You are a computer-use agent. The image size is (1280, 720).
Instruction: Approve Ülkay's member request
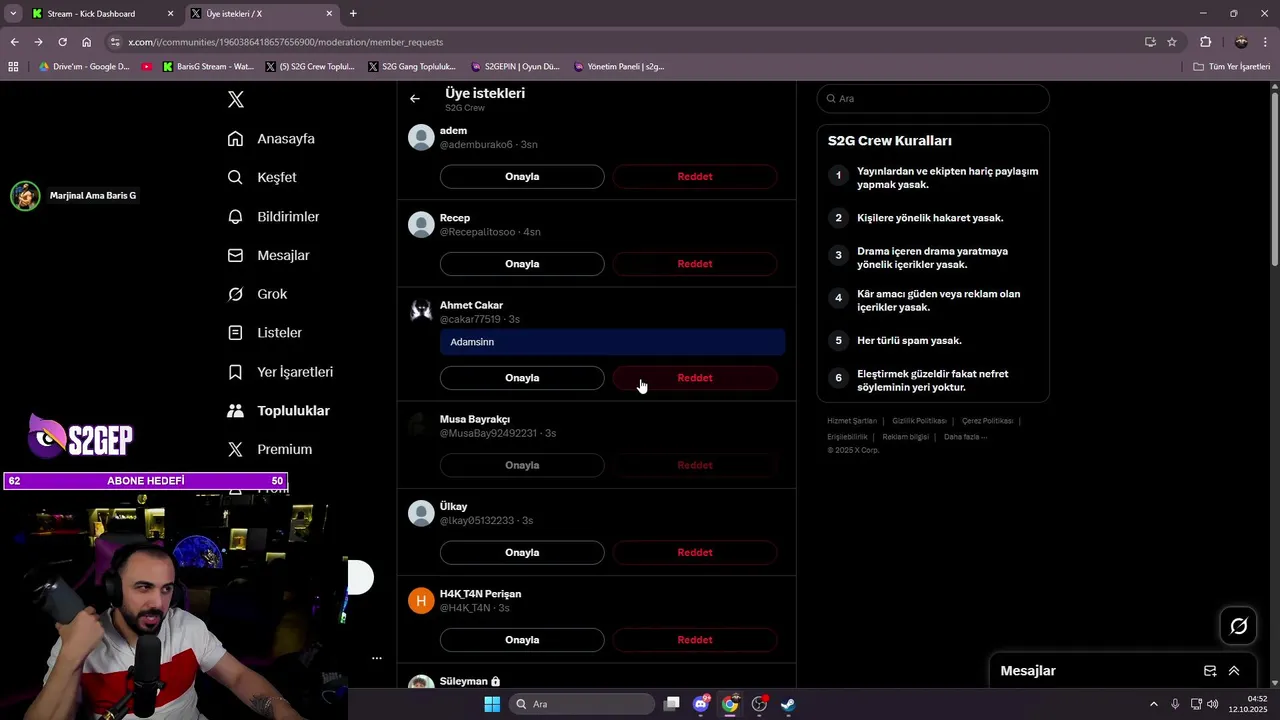point(522,553)
